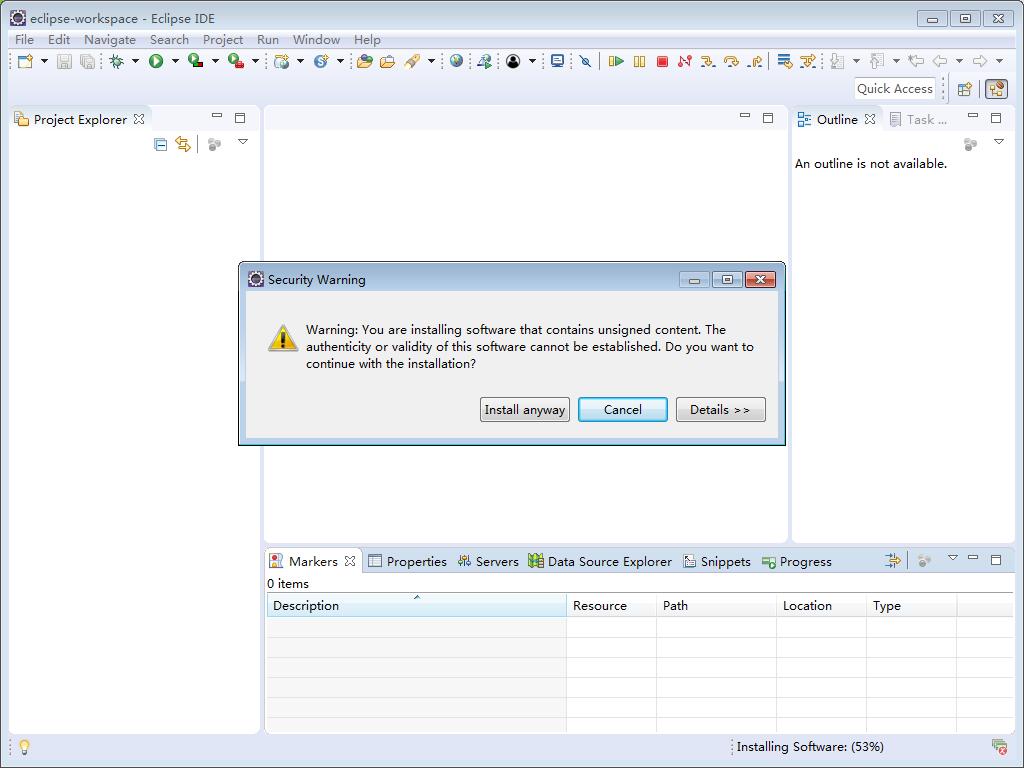Image resolution: width=1024 pixels, height=768 pixels.
Task: Click the Save All toolbar icon
Action: coord(87,61)
